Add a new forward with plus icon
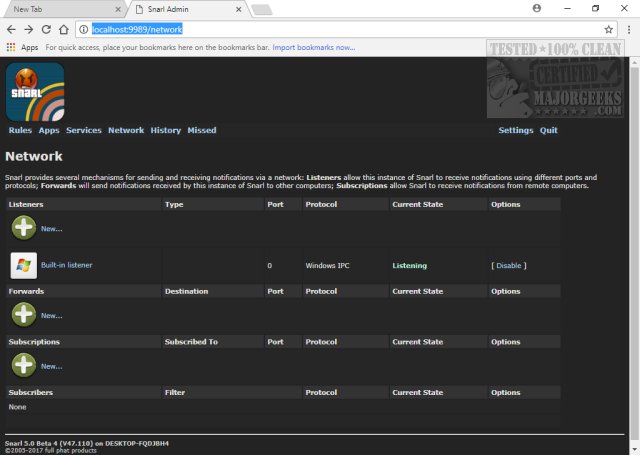This screenshot has height=455, width=640. [x=24, y=315]
